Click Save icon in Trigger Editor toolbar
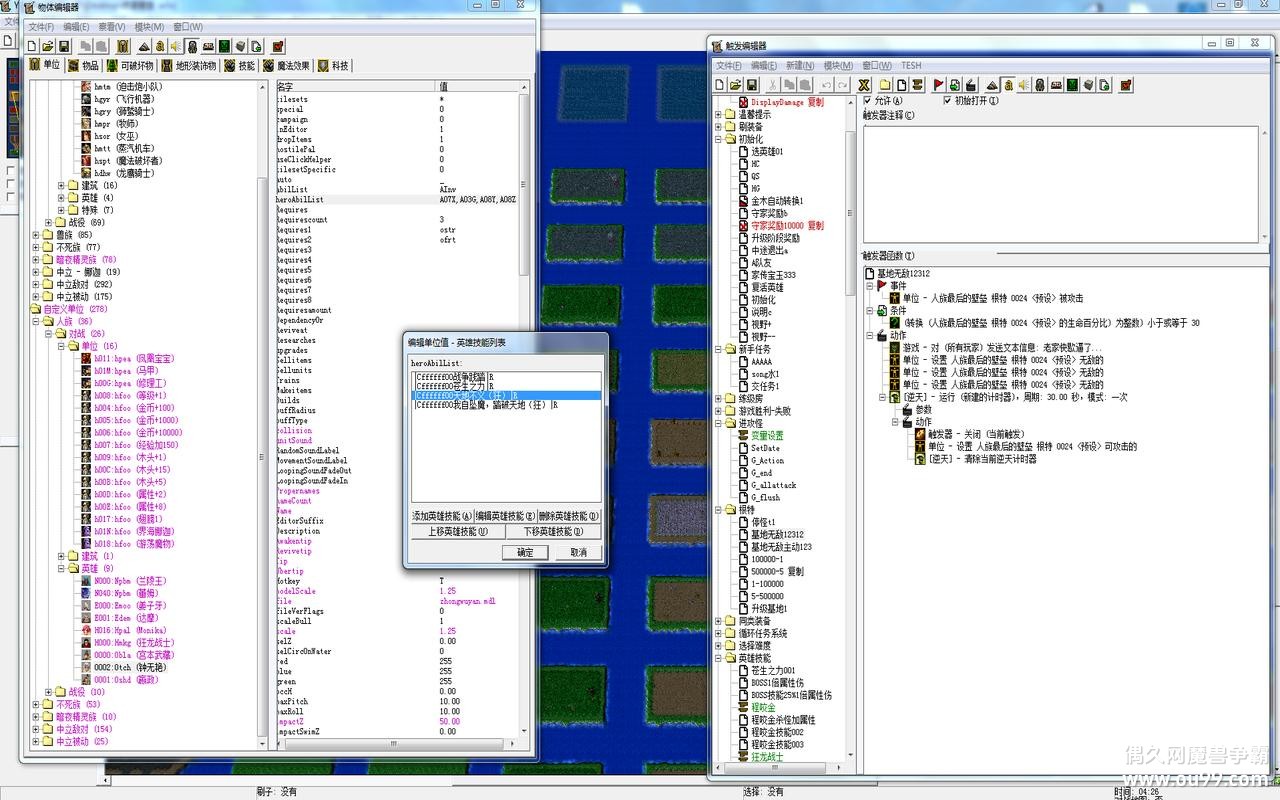 (752, 85)
